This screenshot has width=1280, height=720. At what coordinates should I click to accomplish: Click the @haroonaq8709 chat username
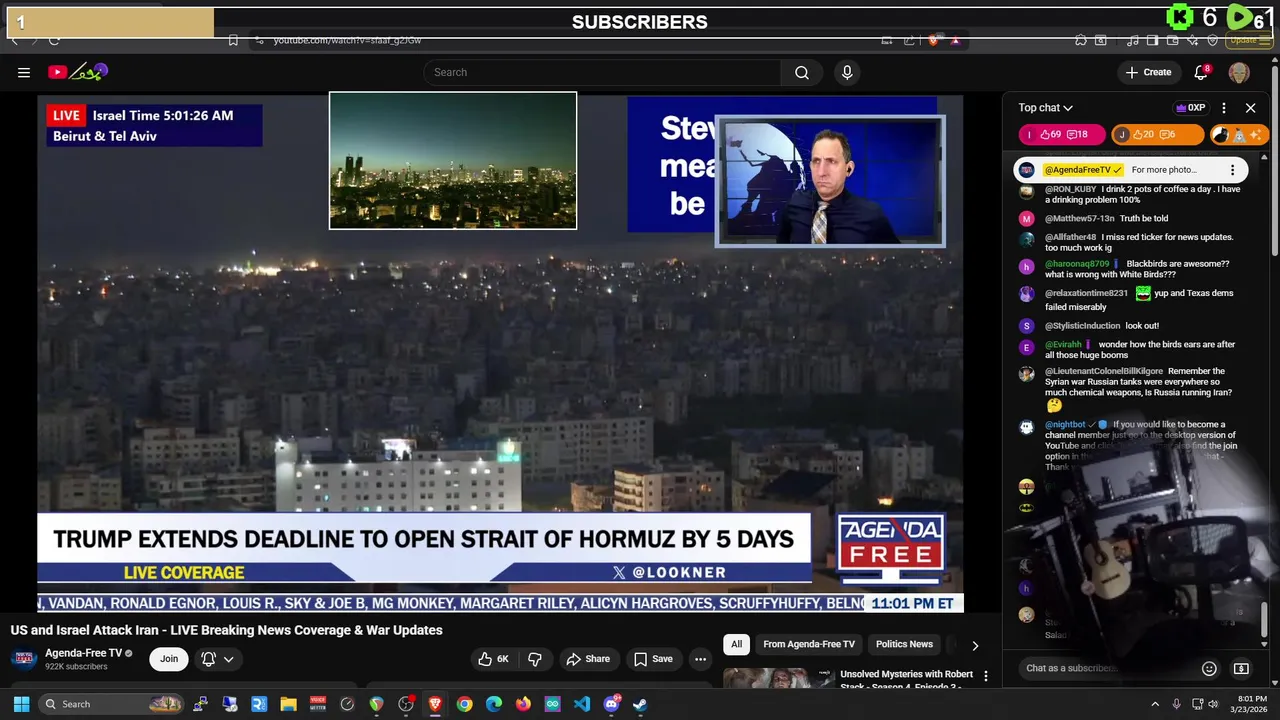pos(1077,264)
